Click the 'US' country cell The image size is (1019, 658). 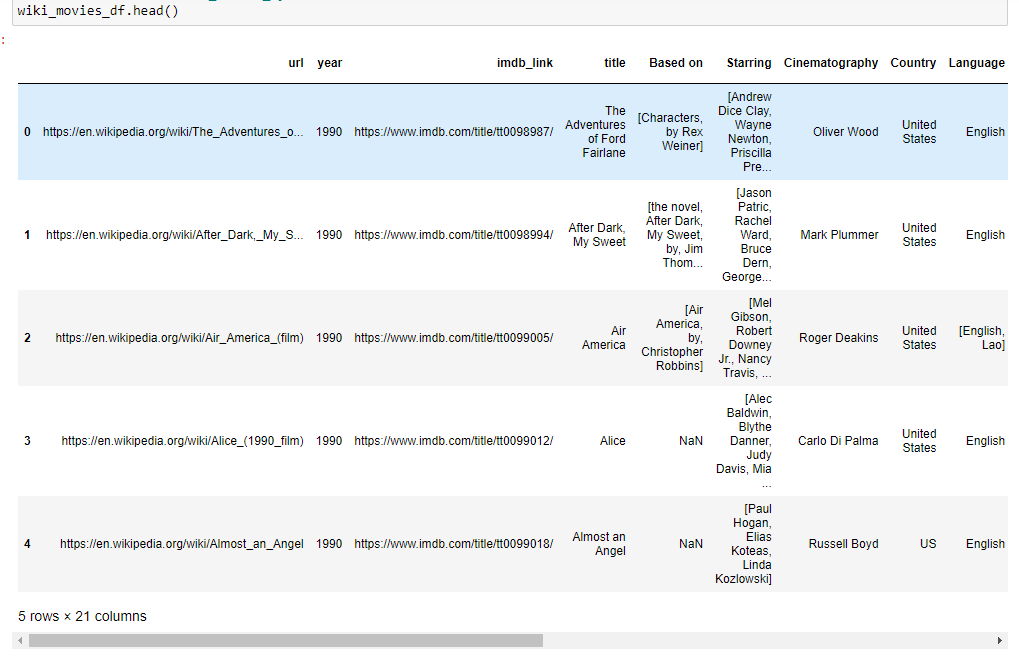coord(928,544)
